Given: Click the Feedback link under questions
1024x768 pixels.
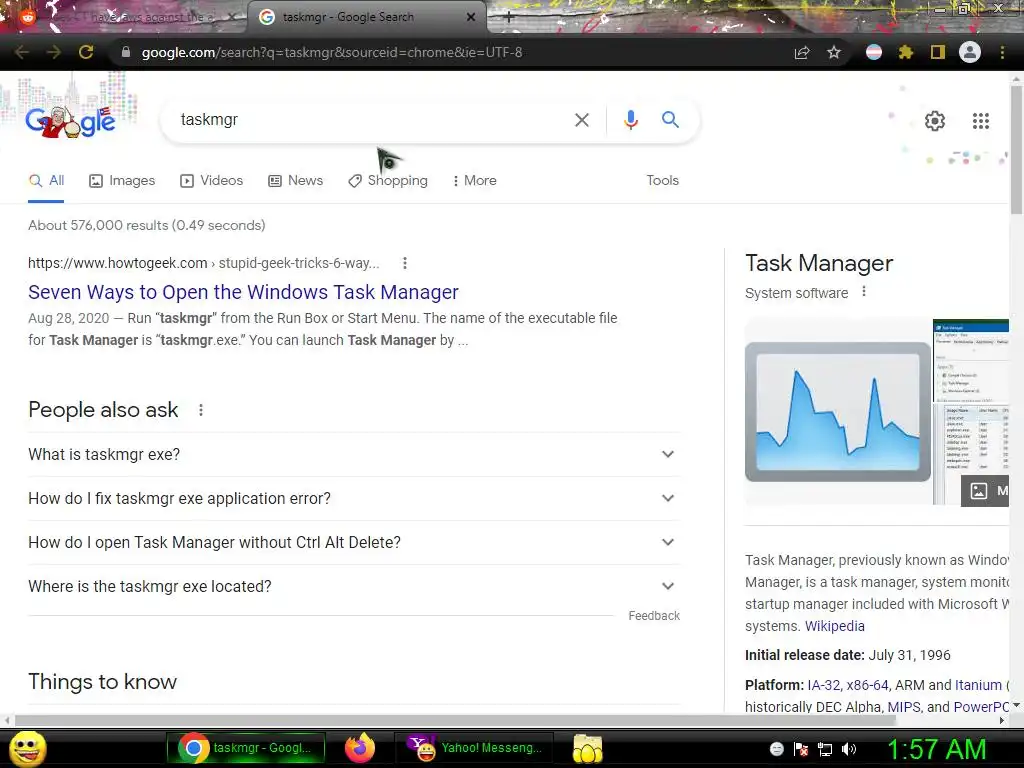Looking at the screenshot, I should (654, 616).
